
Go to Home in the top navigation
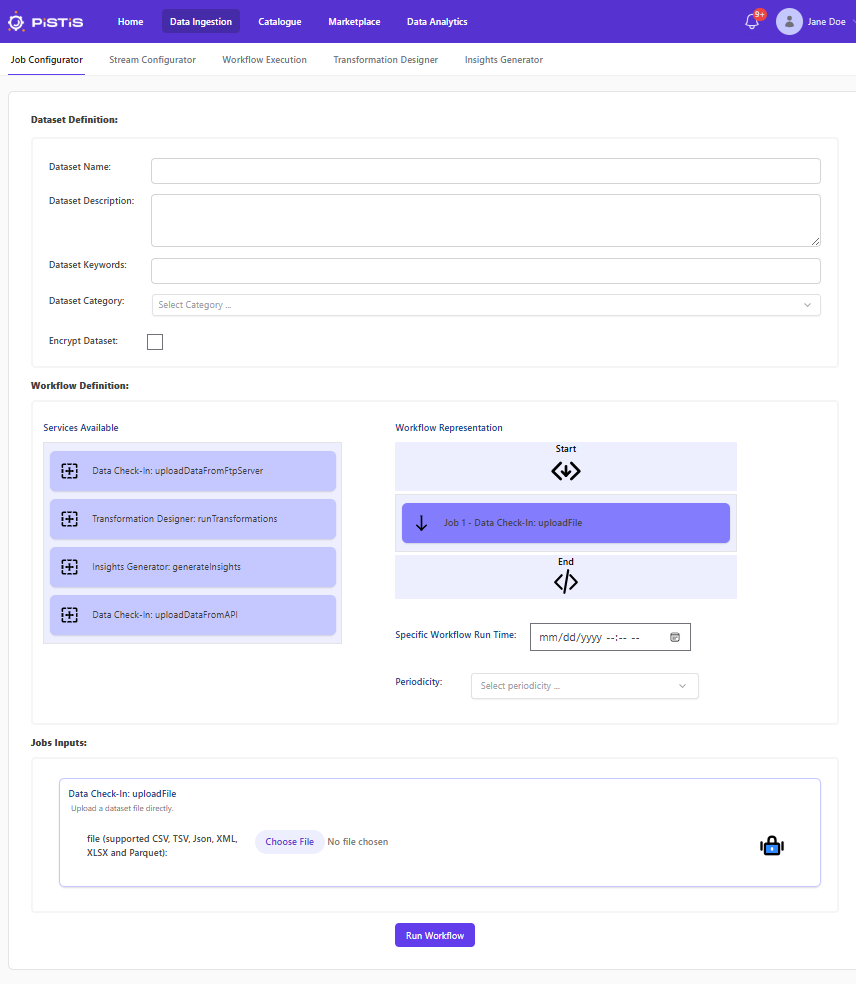click(x=131, y=22)
